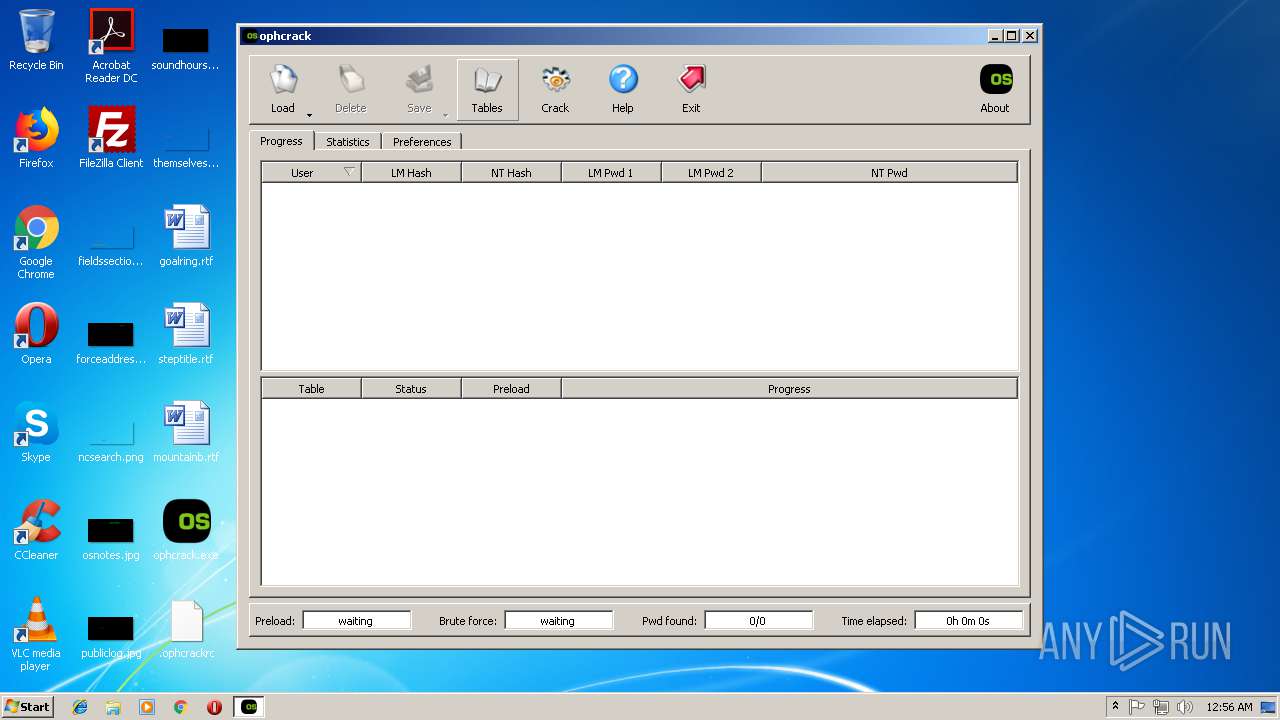1280x720 pixels.
Task: Select the Recycle Bin desktop icon
Action: coord(36,40)
